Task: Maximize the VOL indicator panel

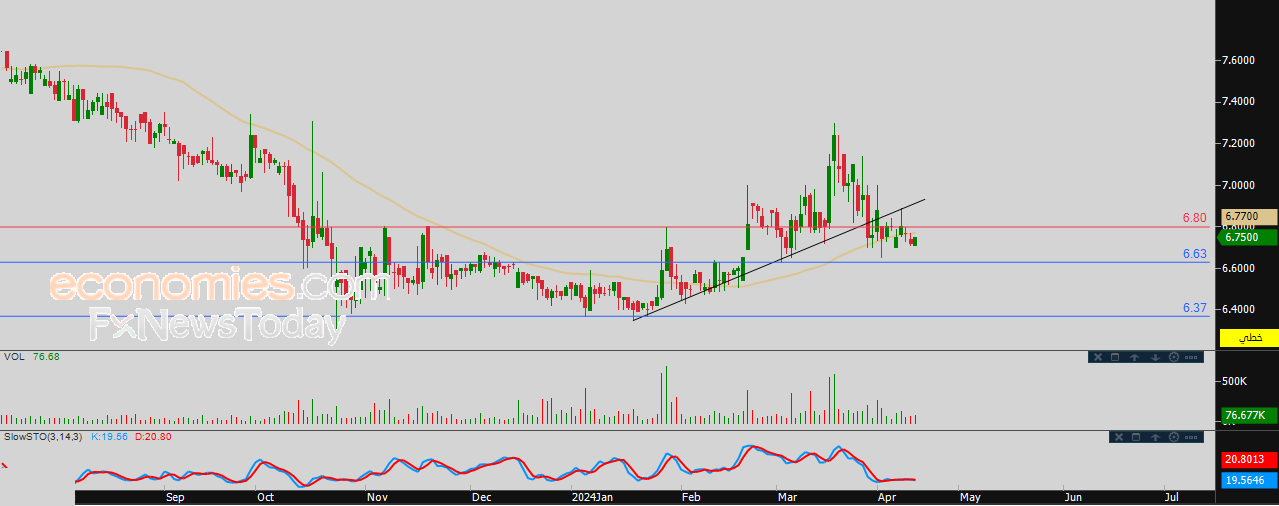Action: coord(1115,357)
